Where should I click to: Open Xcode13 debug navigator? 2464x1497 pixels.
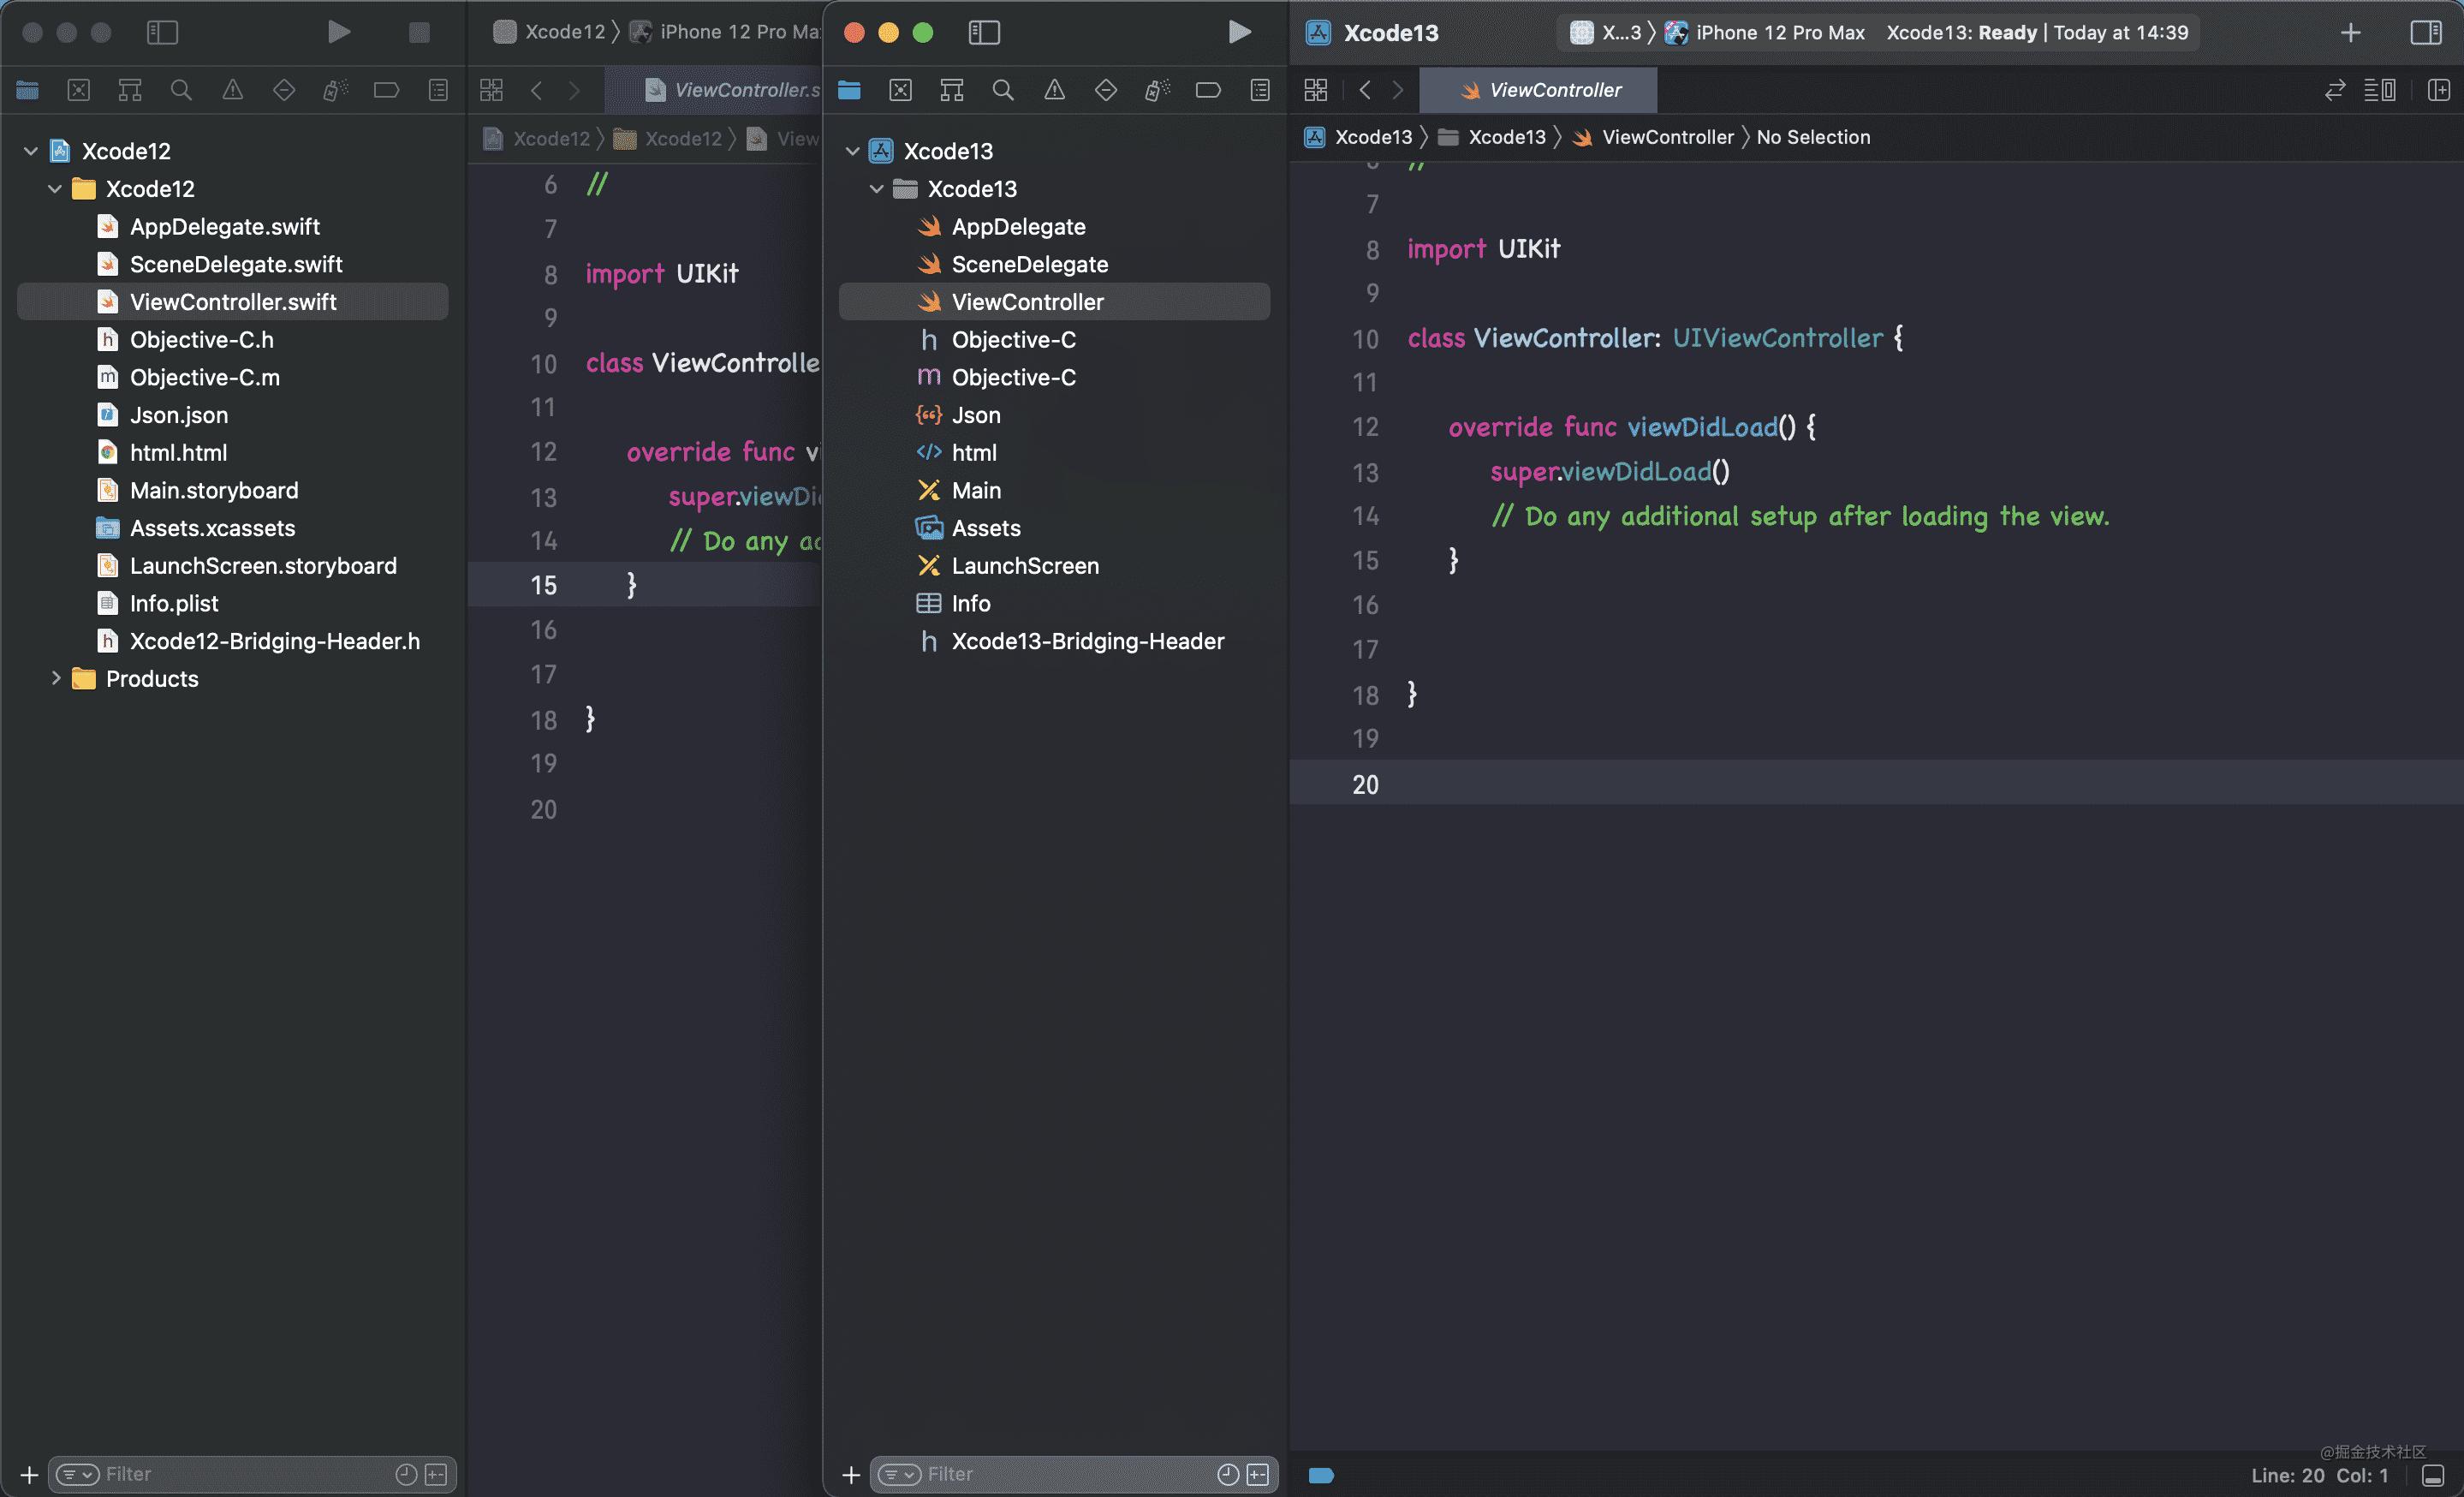pyautogui.click(x=1157, y=90)
